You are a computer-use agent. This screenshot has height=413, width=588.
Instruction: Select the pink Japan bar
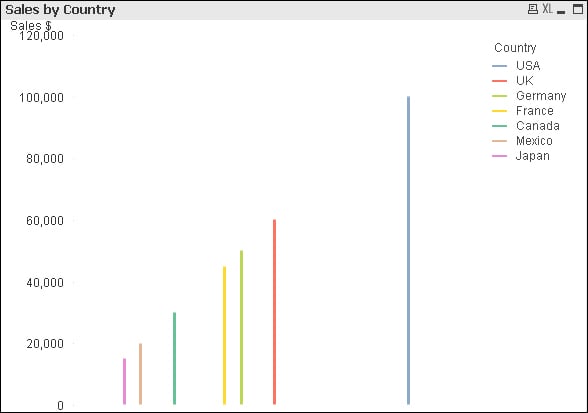(x=124, y=381)
